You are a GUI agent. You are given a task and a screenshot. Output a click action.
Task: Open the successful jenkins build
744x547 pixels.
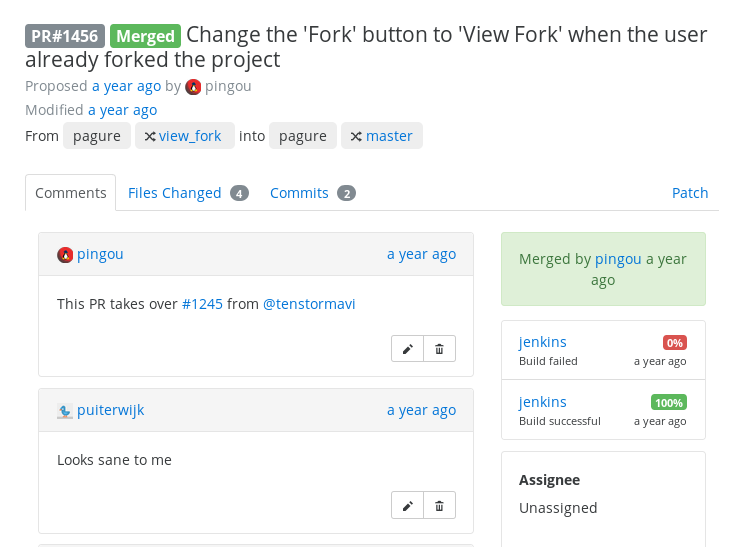tap(543, 402)
